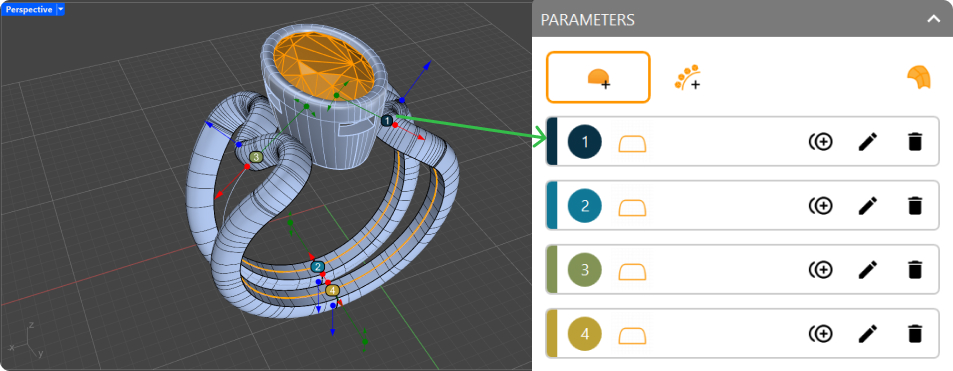Viewport: 953px width, 371px height.
Task: Click duplicate-add icon in row 1
Action: [821, 142]
